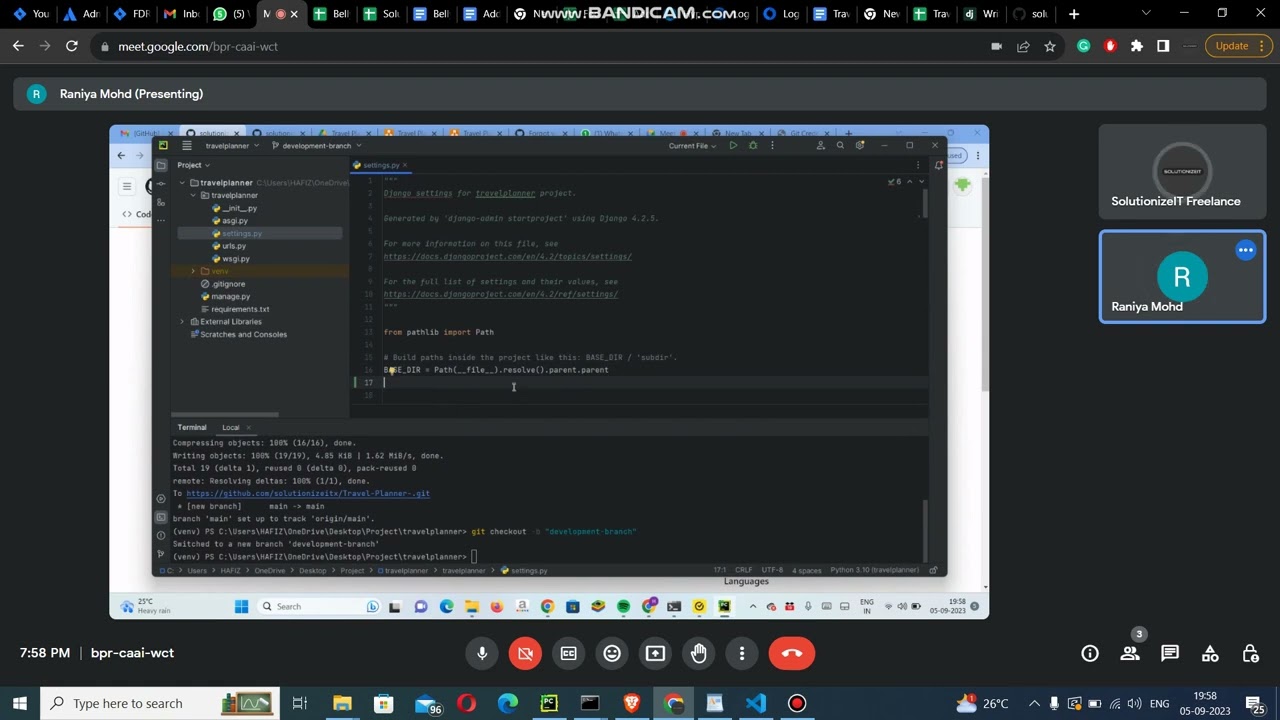The image size is (1280, 720).
Task: Open the Project tool window folder icon
Action: 161,165
